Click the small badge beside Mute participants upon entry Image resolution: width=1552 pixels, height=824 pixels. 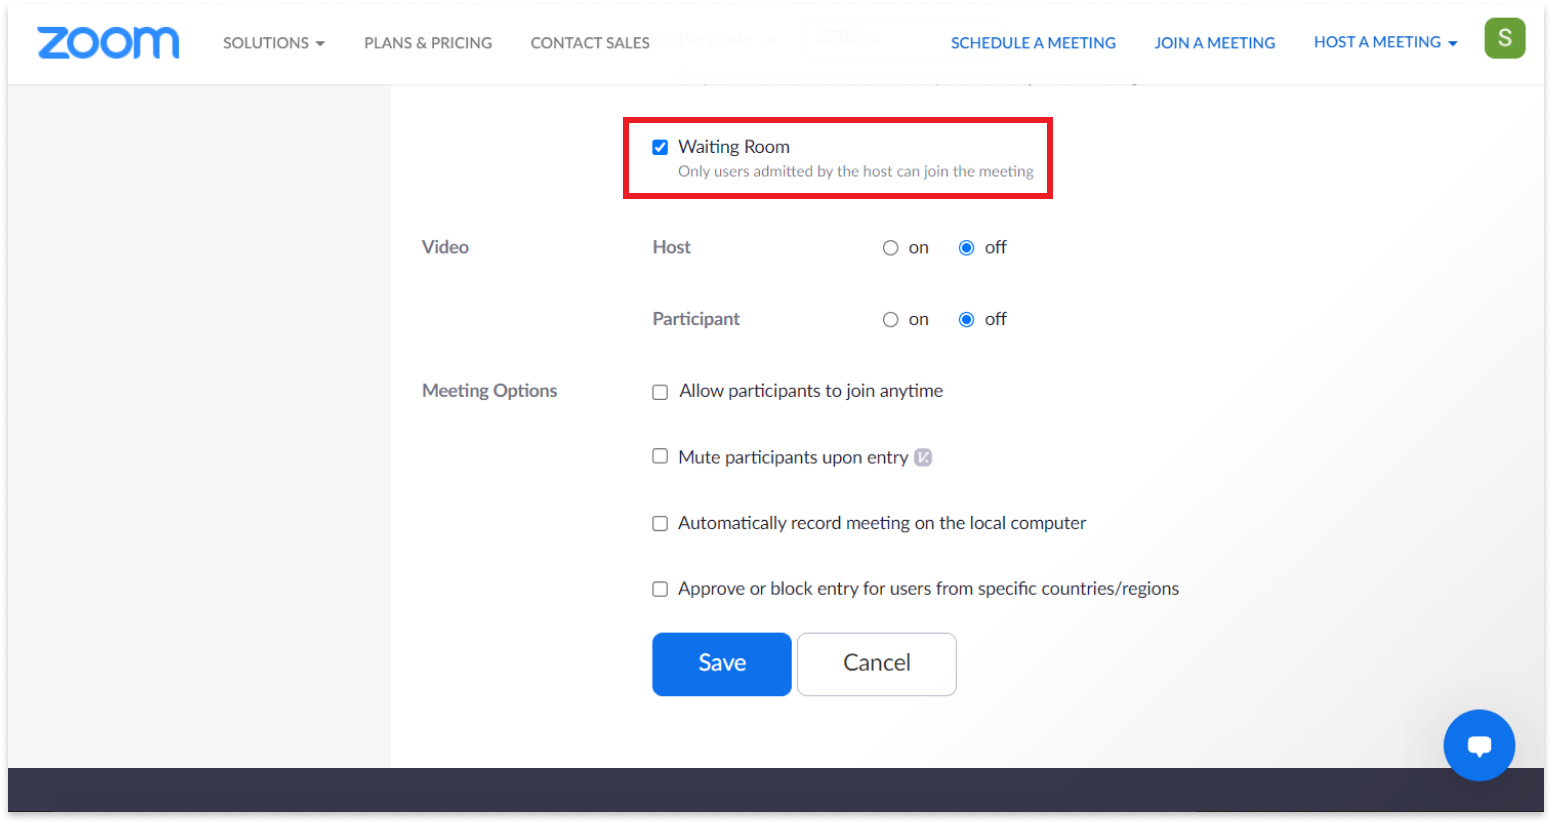(x=923, y=457)
